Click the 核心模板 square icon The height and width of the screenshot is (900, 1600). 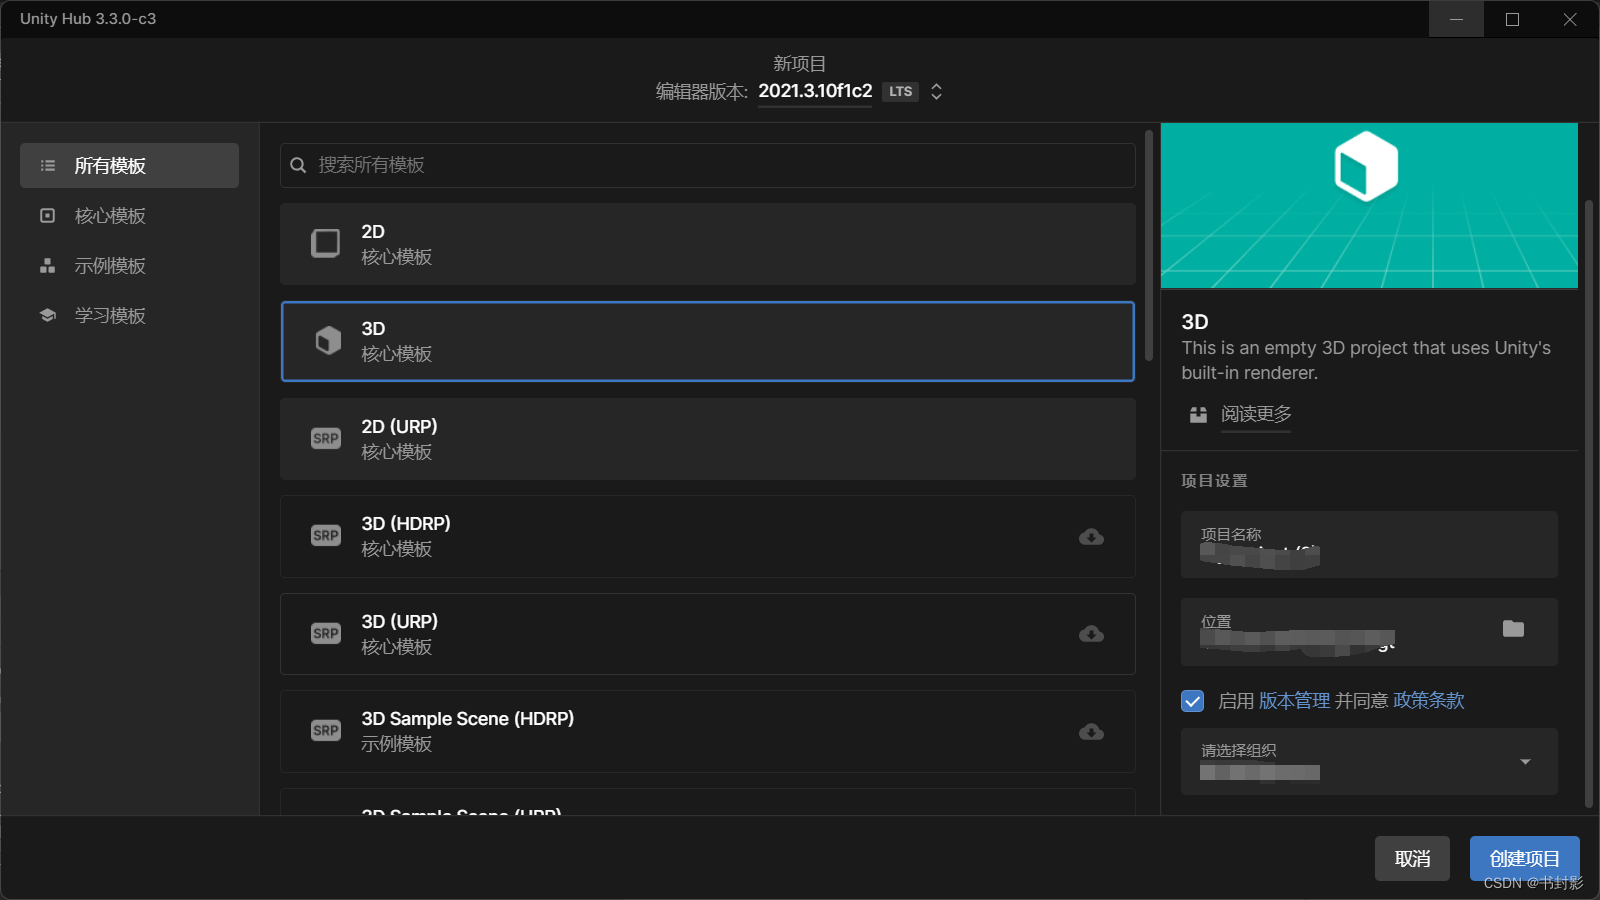coord(47,215)
